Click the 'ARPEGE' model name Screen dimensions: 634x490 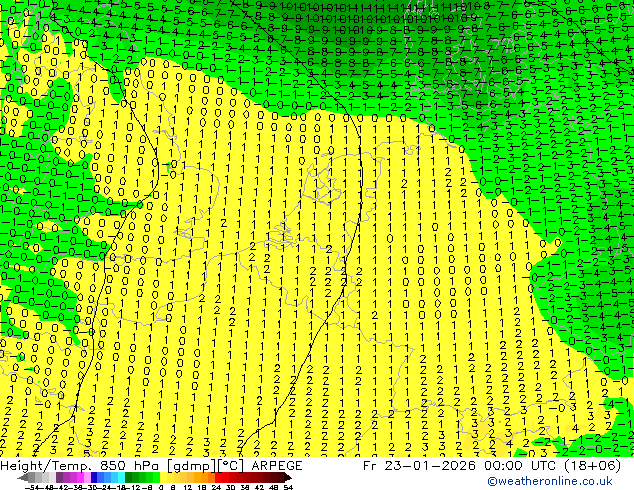(x=277, y=466)
